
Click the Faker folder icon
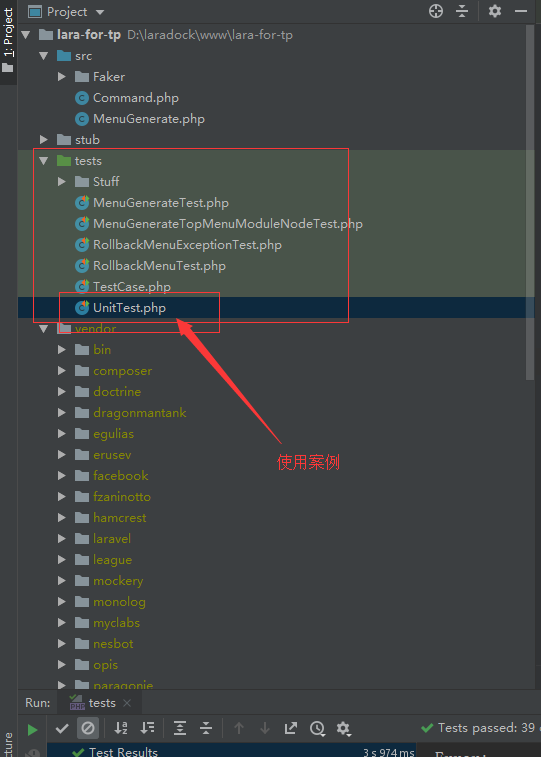click(x=82, y=77)
